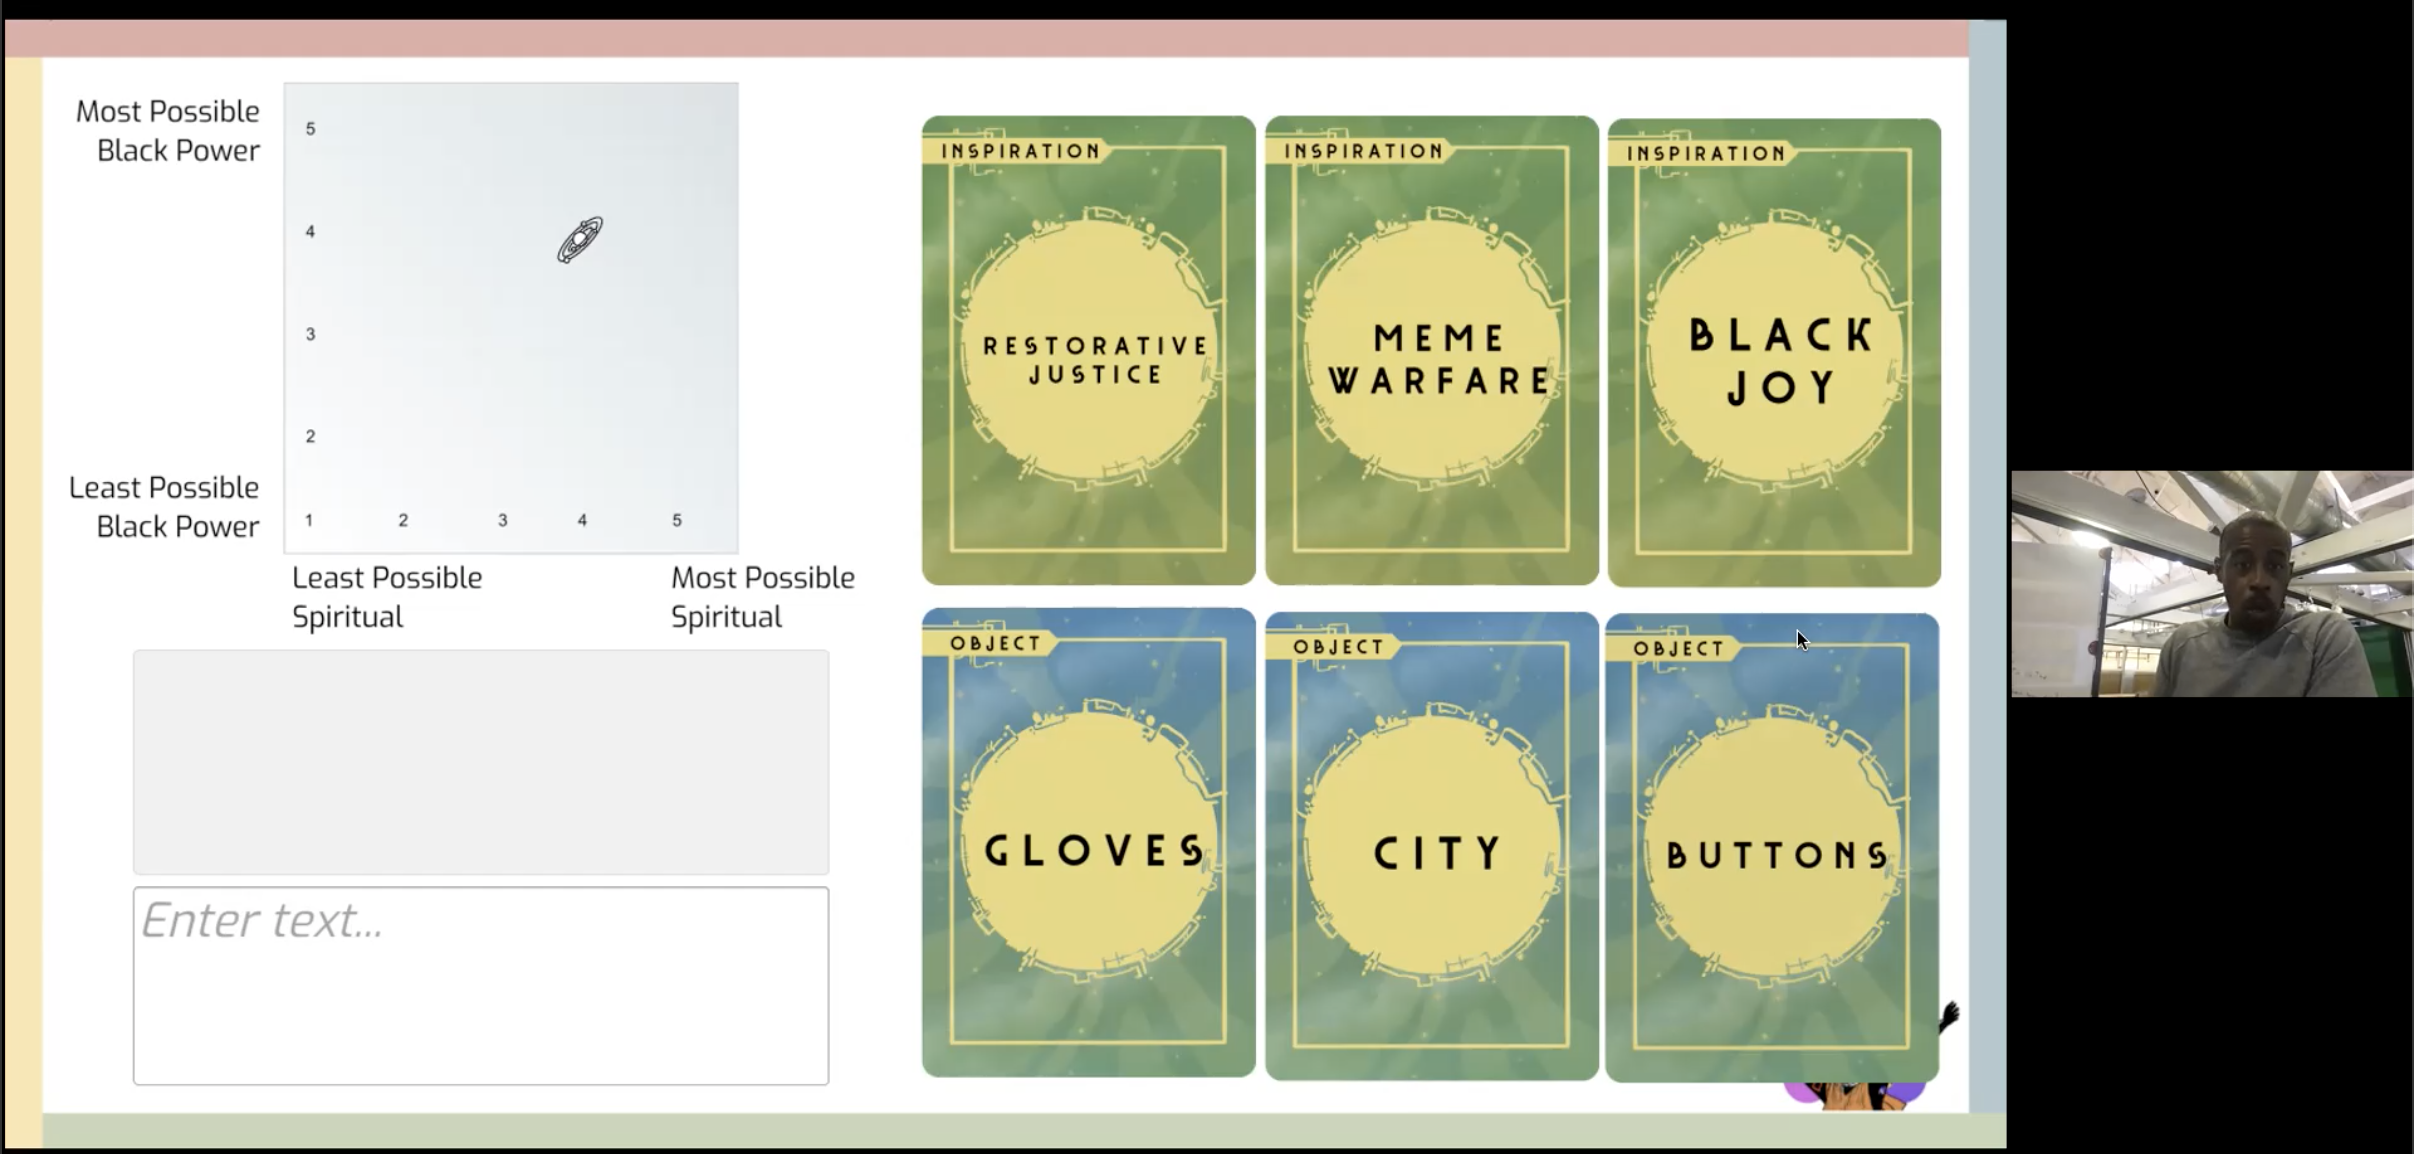Click horizontal axis number 2 on grid

tap(403, 520)
